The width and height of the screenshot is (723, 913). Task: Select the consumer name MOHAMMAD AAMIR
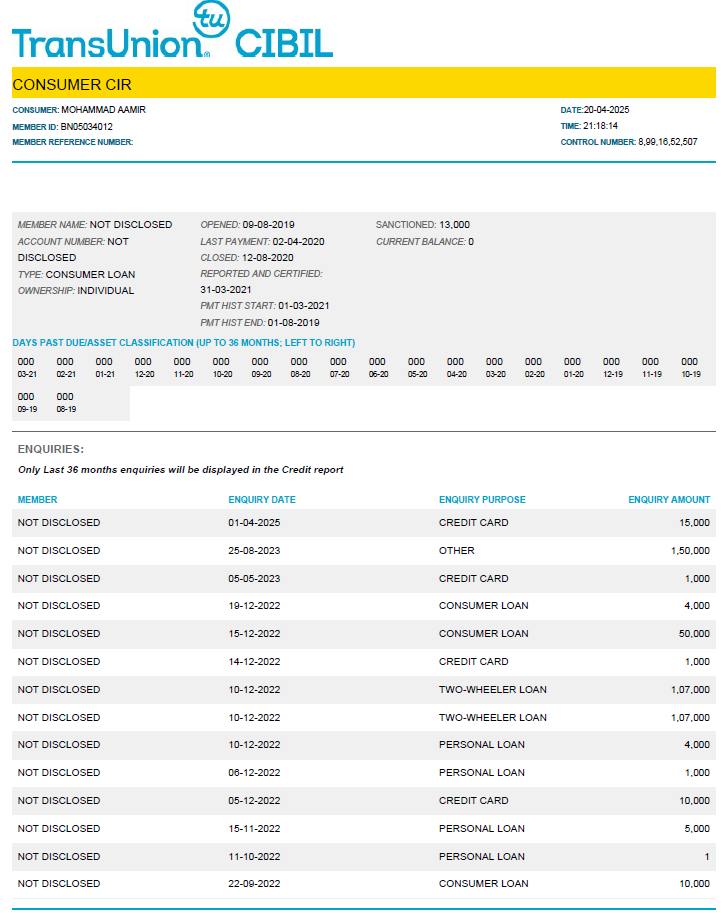pos(104,109)
